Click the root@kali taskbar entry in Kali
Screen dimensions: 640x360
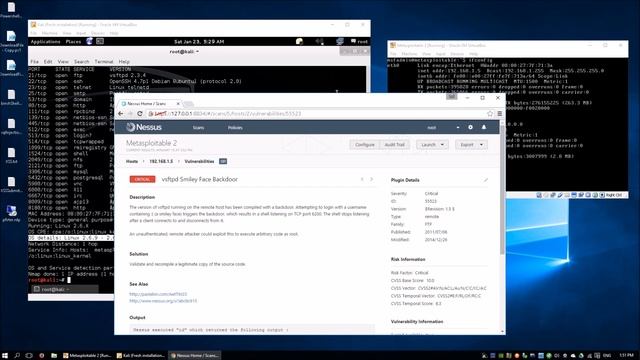pos(64,289)
